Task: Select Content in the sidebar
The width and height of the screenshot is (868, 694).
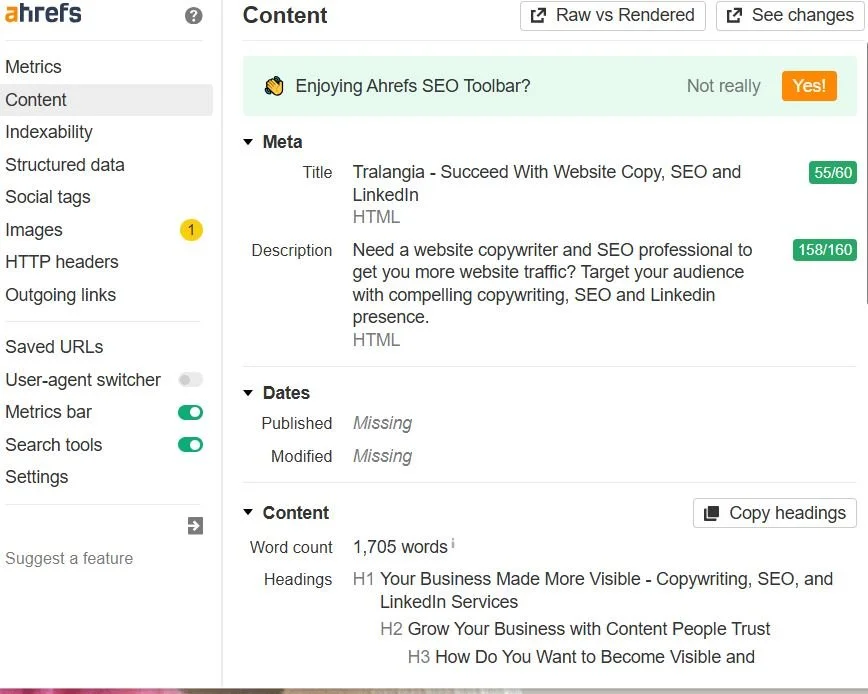Action: 106,100
